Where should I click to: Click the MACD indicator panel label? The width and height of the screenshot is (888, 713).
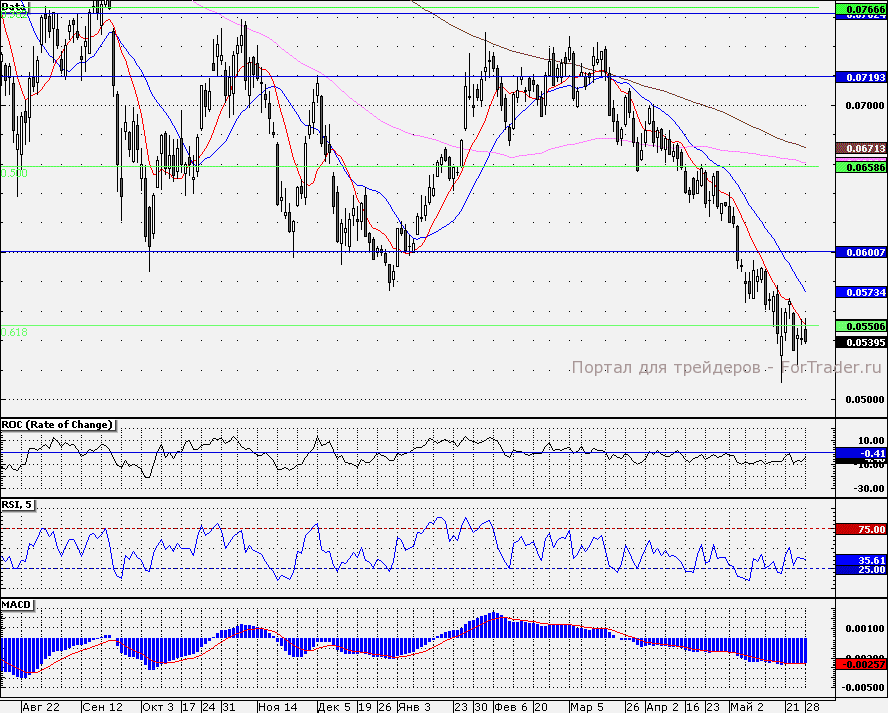[x=17, y=605]
